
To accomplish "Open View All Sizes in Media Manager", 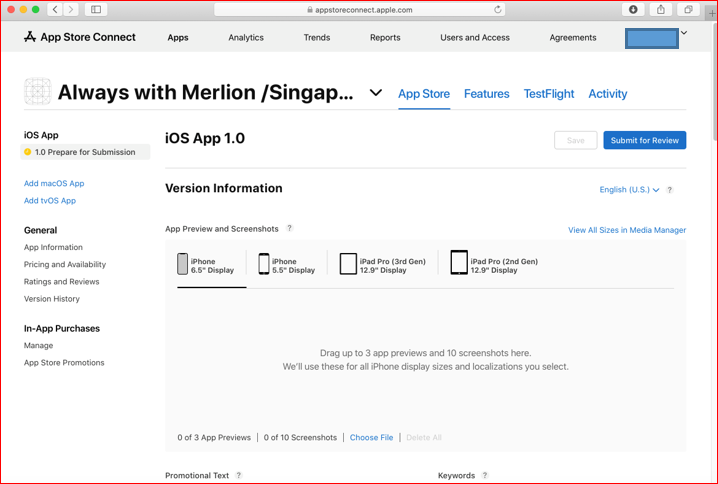I will (x=627, y=230).
